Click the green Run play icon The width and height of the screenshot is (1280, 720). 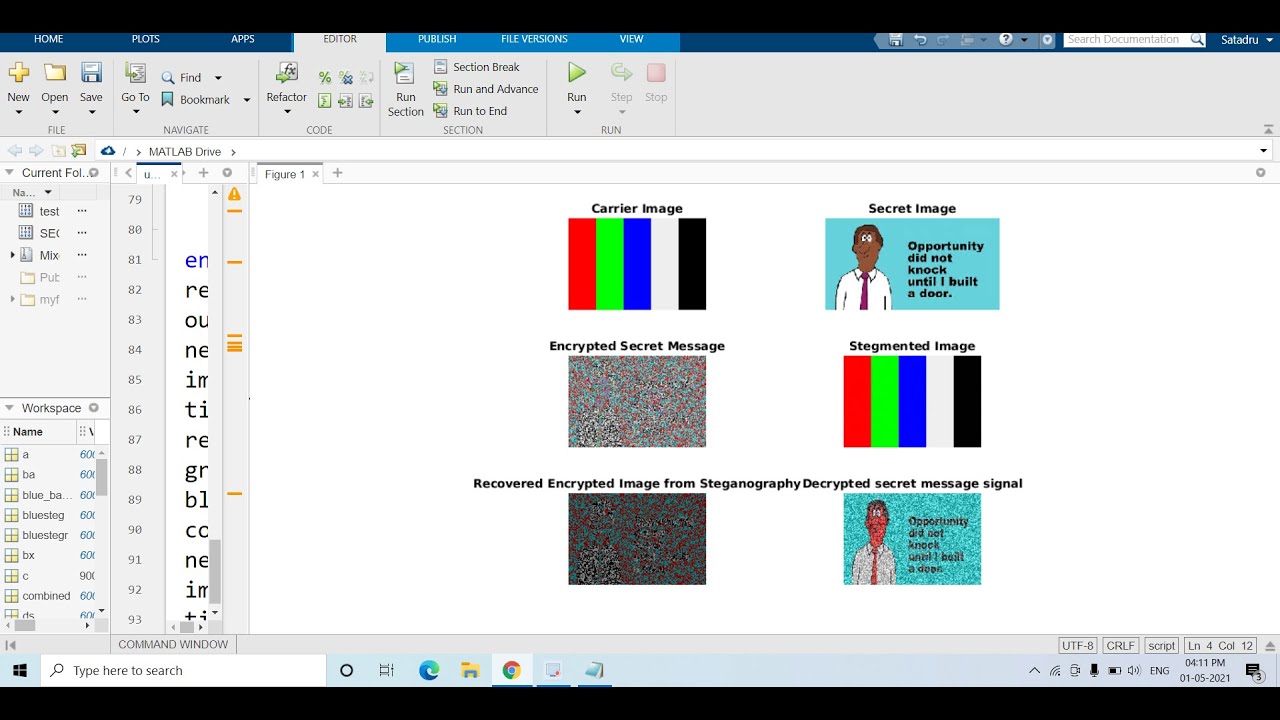tap(577, 72)
